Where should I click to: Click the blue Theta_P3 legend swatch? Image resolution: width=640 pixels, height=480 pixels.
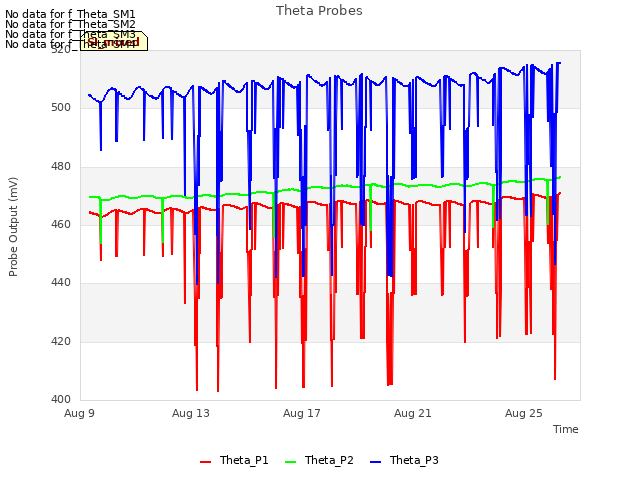[x=375, y=462]
